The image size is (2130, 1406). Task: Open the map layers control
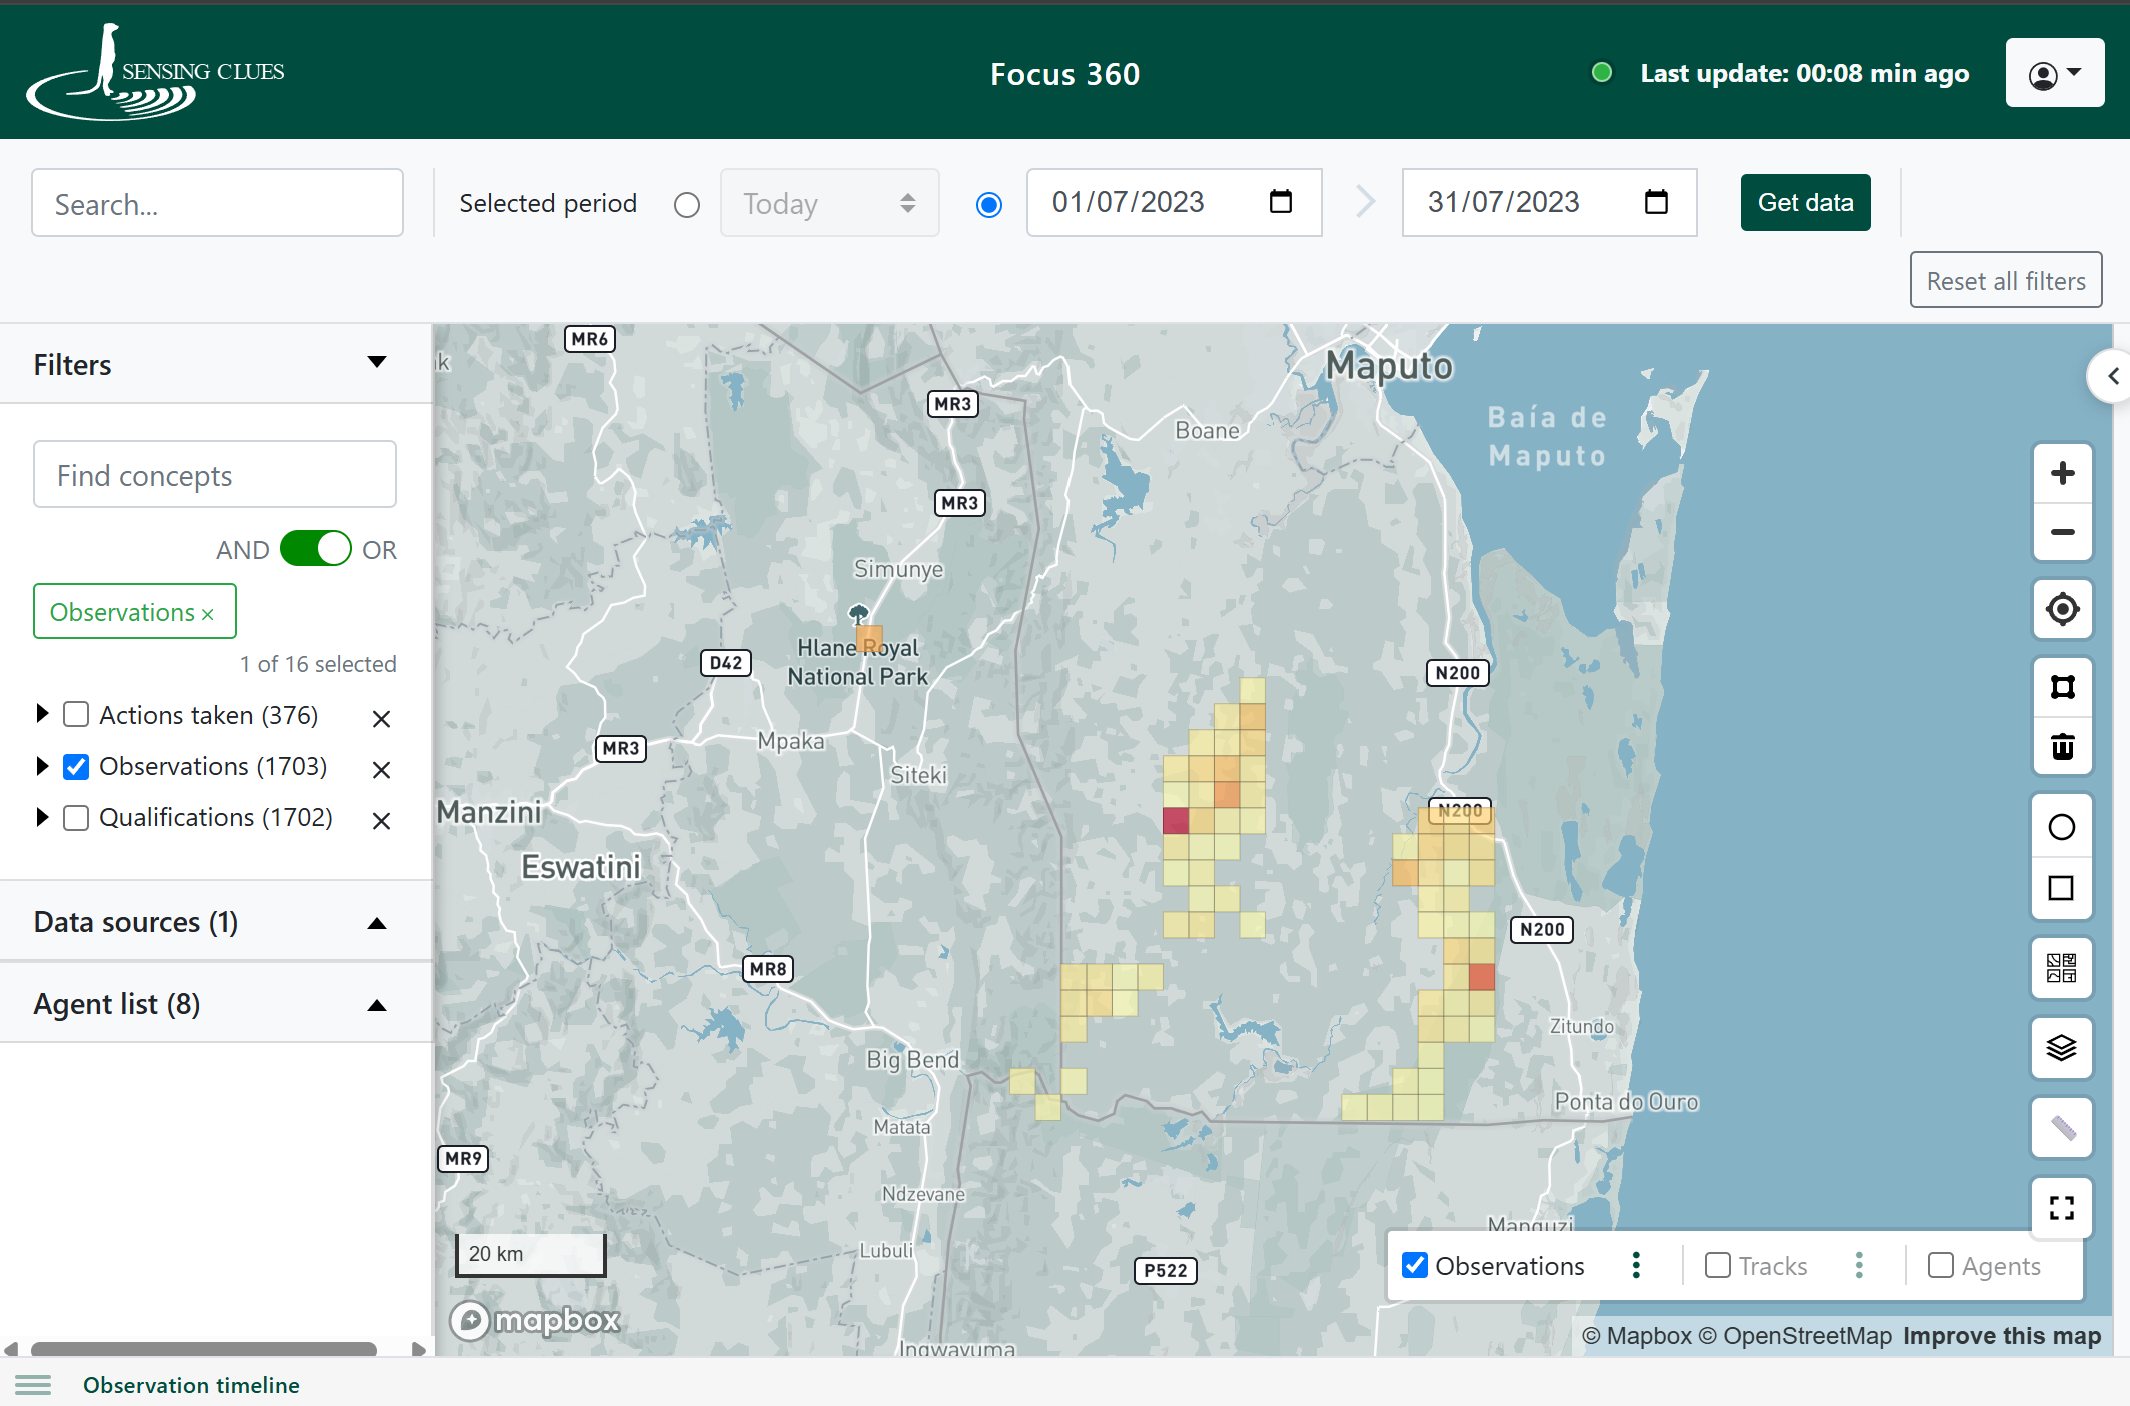click(x=2061, y=1047)
